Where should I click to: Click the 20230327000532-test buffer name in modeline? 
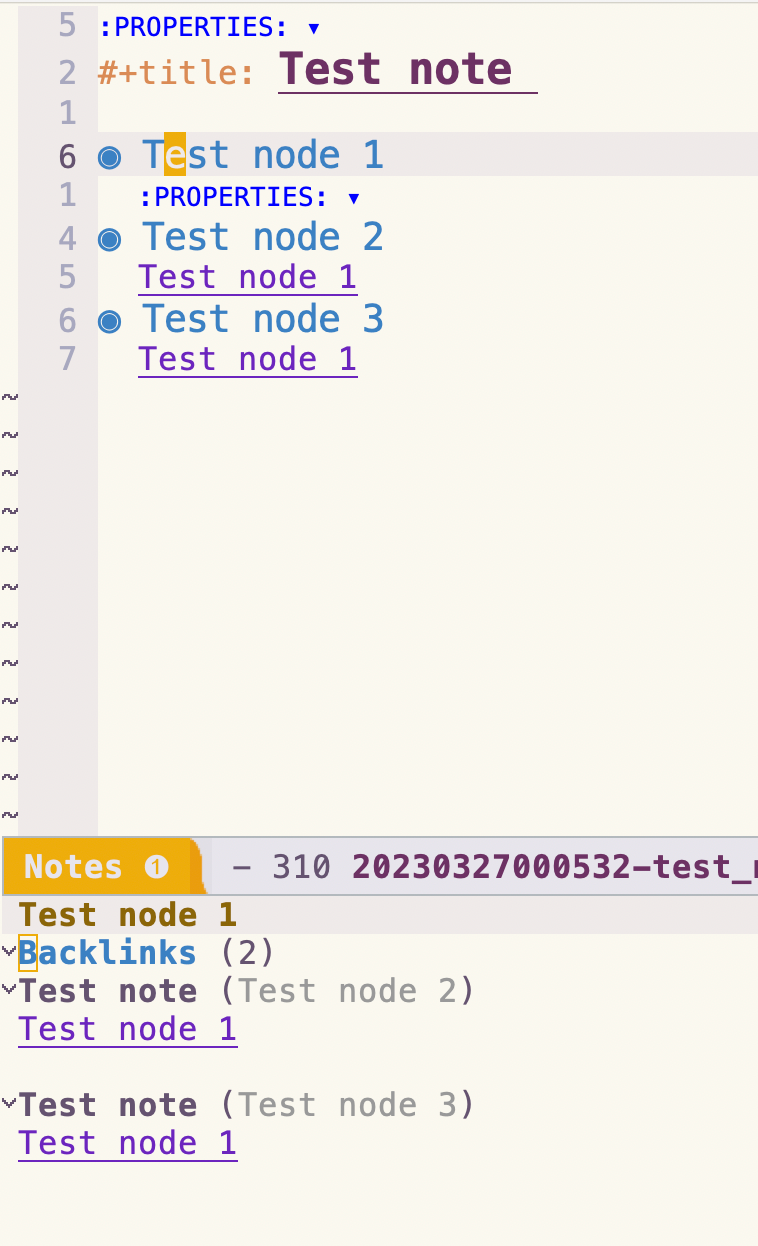(x=554, y=866)
